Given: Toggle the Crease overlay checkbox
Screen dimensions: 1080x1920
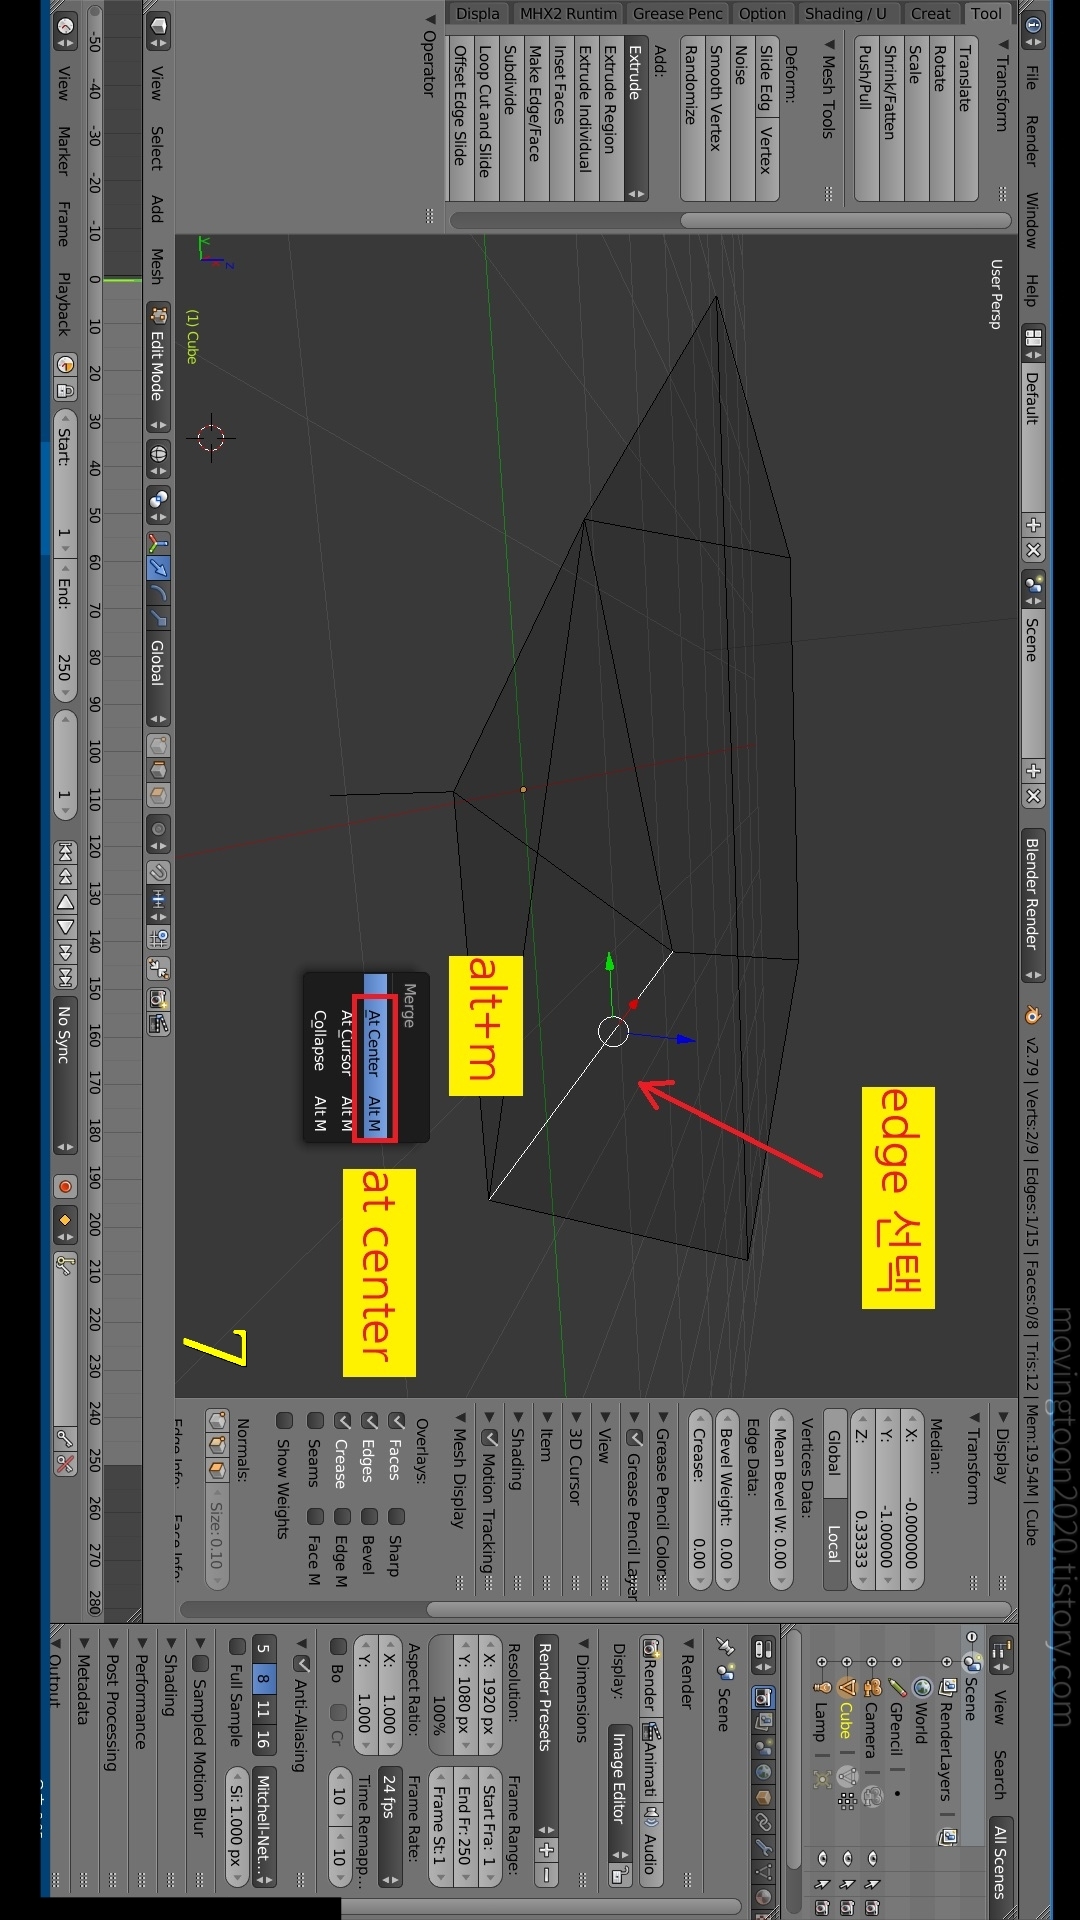Looking at the screenshot, I should pyautogui.click(x=342, y=1421).
